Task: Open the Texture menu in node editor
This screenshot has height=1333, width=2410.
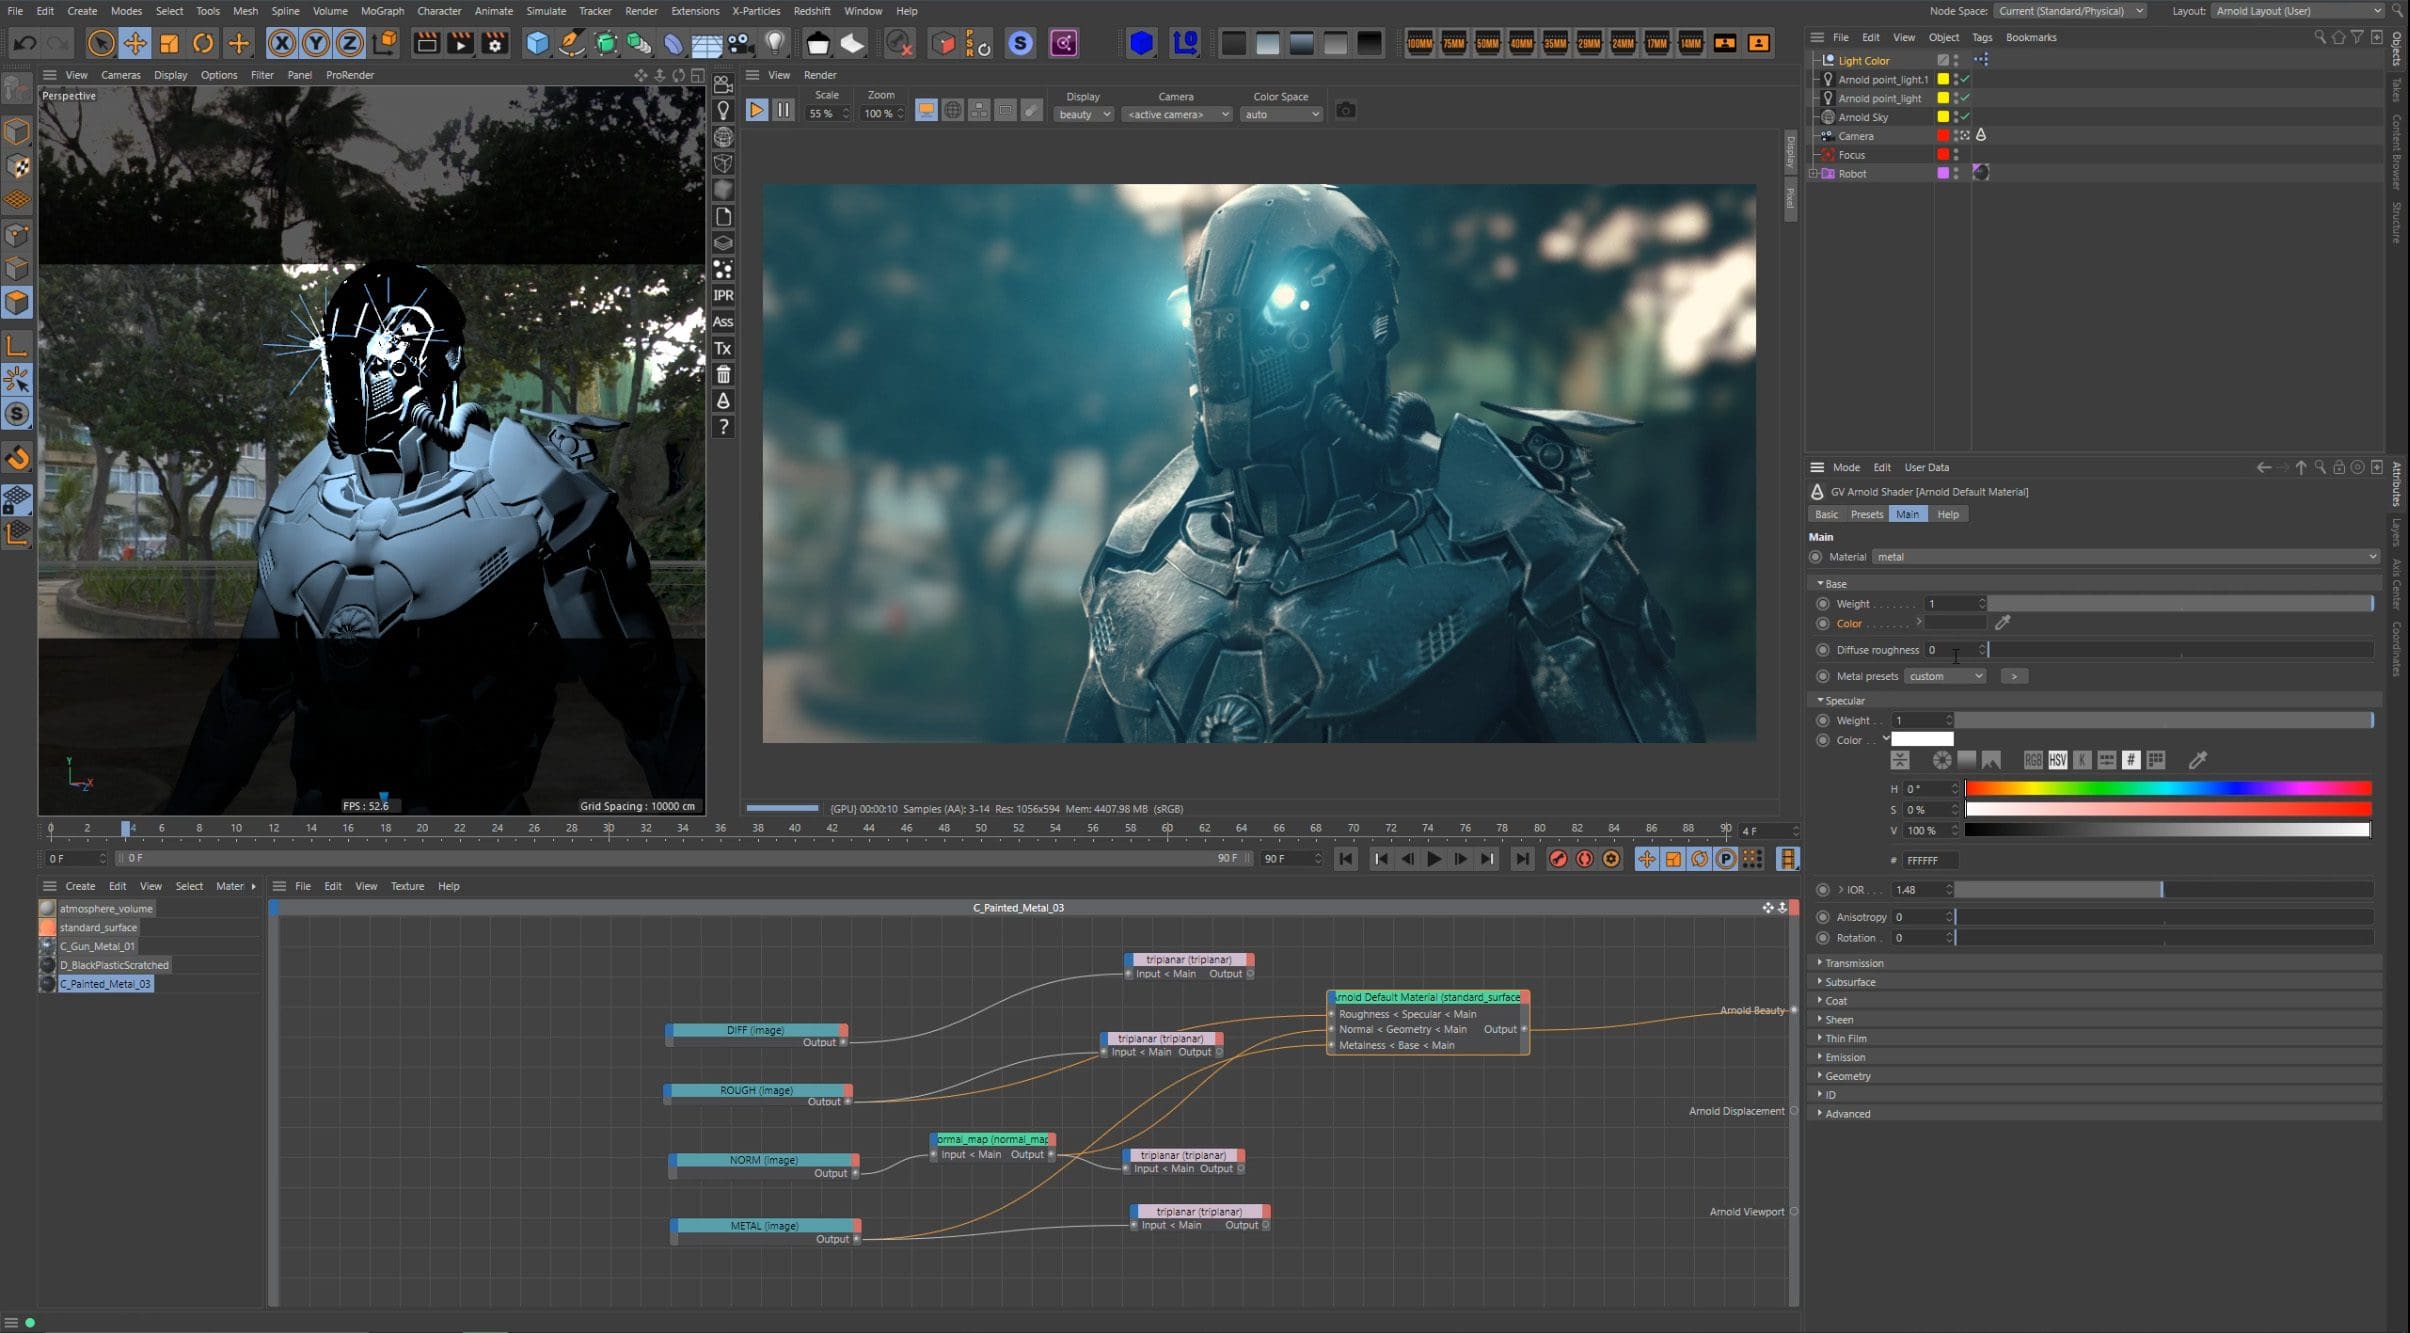Action: point(407,886)
